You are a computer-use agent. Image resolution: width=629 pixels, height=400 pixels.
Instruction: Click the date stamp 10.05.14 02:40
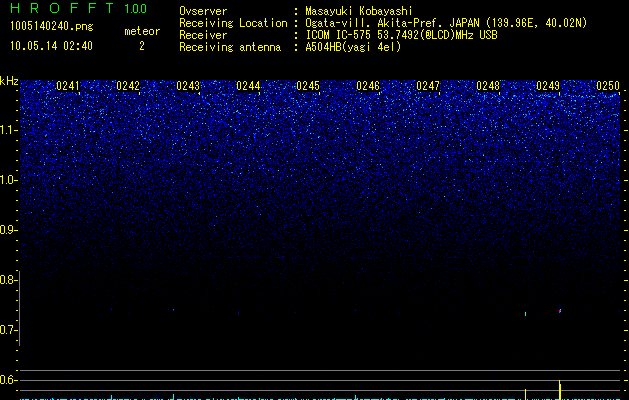tap(51, 46)
